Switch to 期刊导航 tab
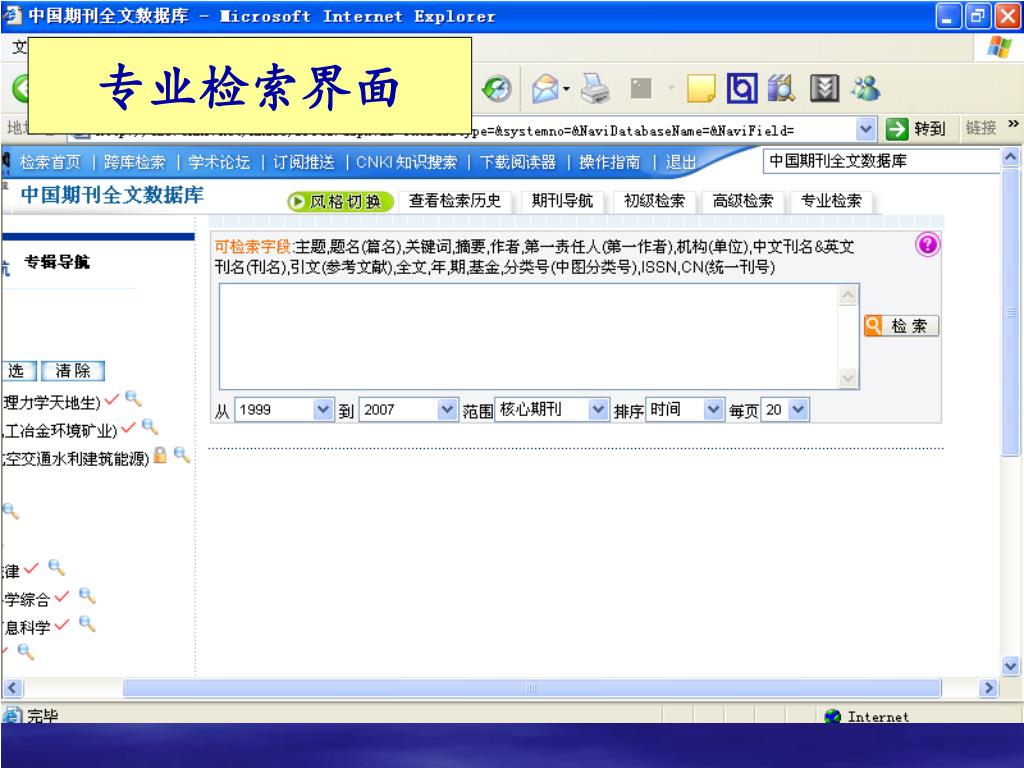This screenshot has height=768, width=1024. 562,200
